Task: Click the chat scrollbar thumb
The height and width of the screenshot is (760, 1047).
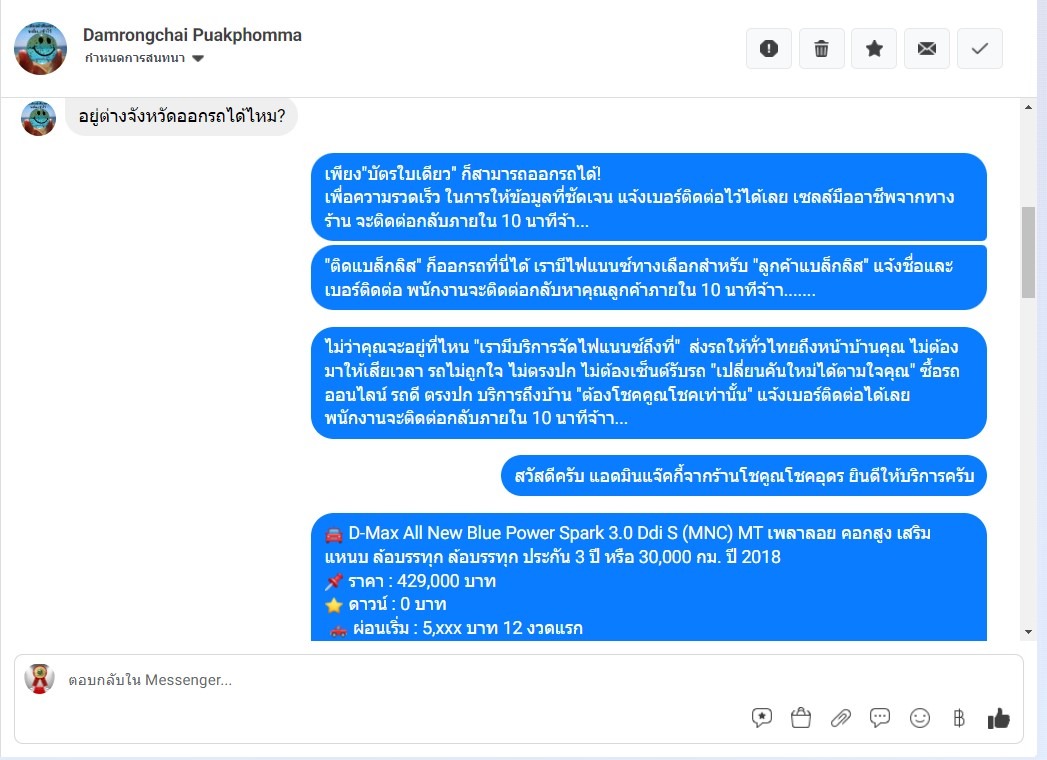Action: click(1028, 252)
